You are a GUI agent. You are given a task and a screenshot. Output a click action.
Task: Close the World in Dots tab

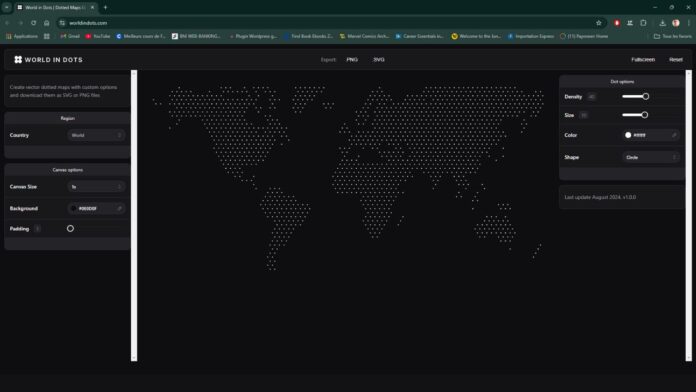click(x=92, y=8)
